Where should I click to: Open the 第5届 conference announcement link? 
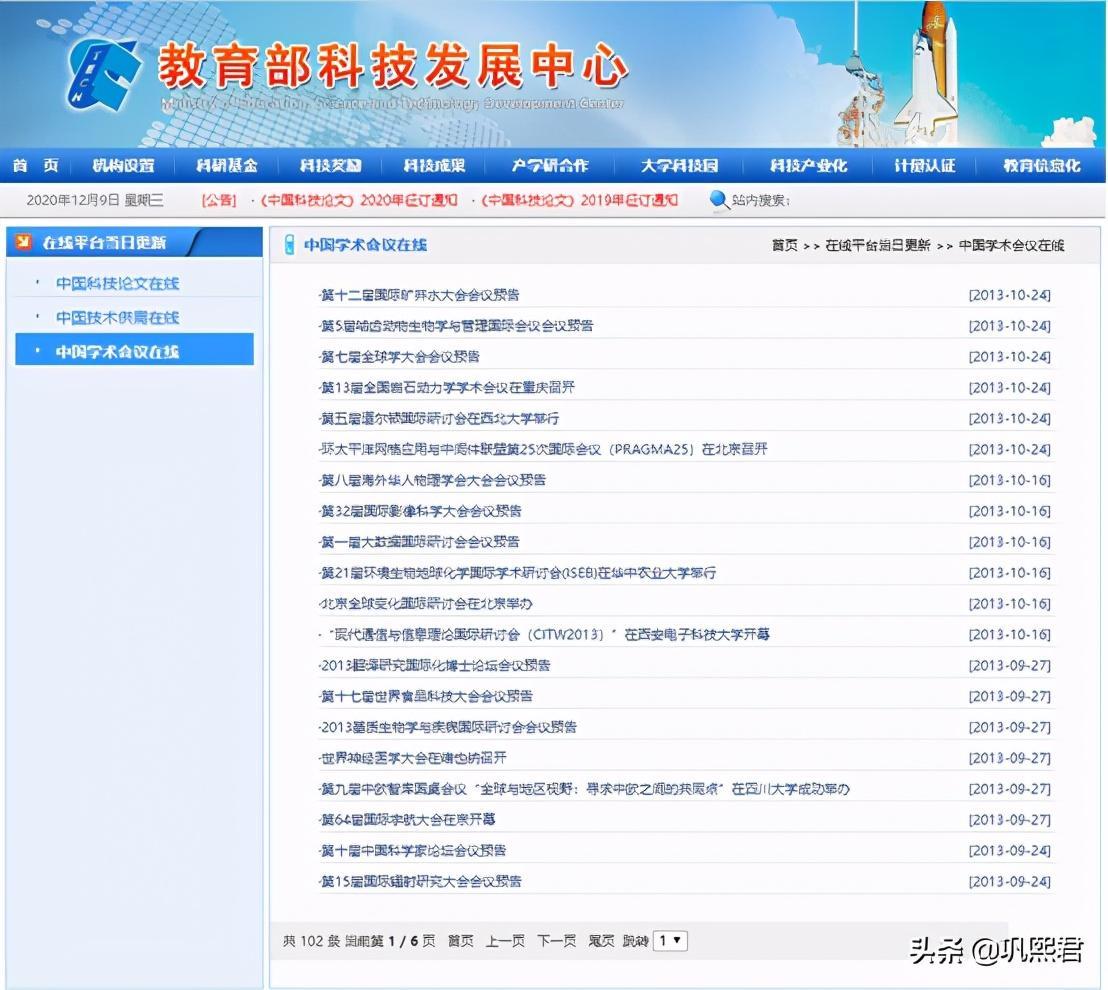pyautogui.click(x=456, y=326)
